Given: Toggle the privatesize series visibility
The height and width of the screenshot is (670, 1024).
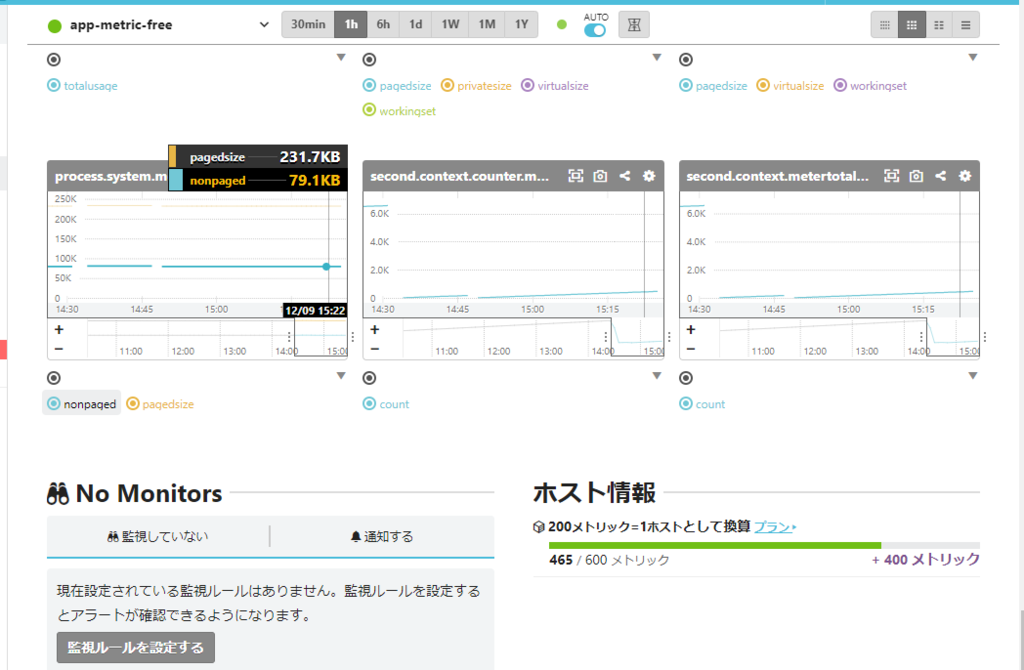Looking at the screenshot, I should pos(476,86).
